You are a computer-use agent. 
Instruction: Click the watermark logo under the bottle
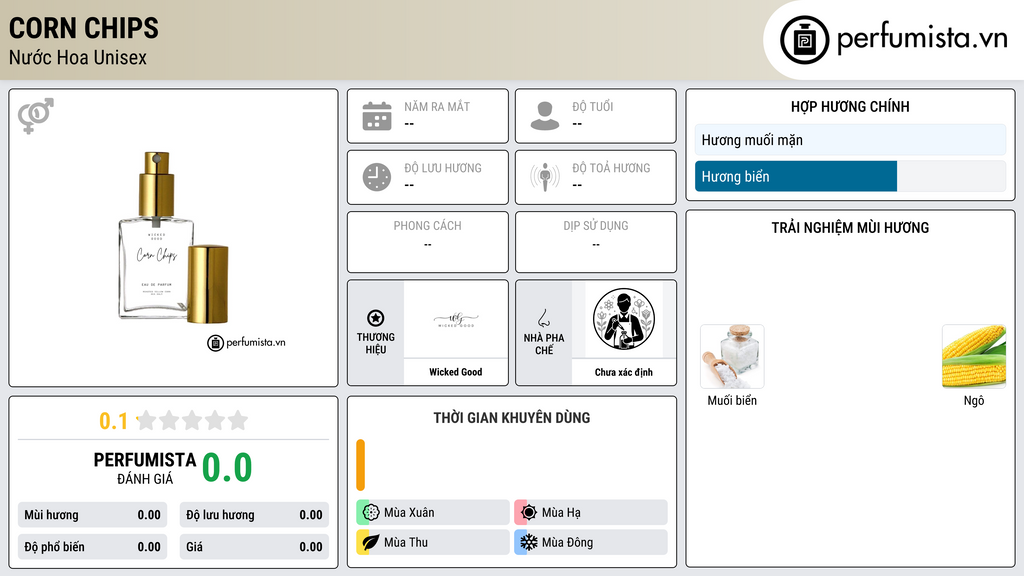[246, 342]
